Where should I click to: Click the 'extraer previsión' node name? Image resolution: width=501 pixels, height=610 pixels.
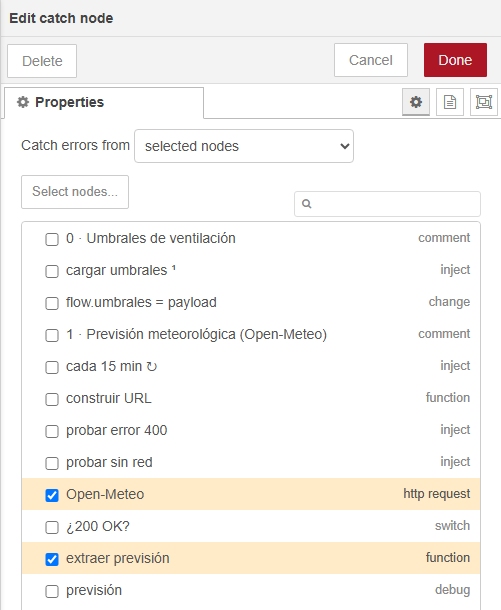point(117,558)
